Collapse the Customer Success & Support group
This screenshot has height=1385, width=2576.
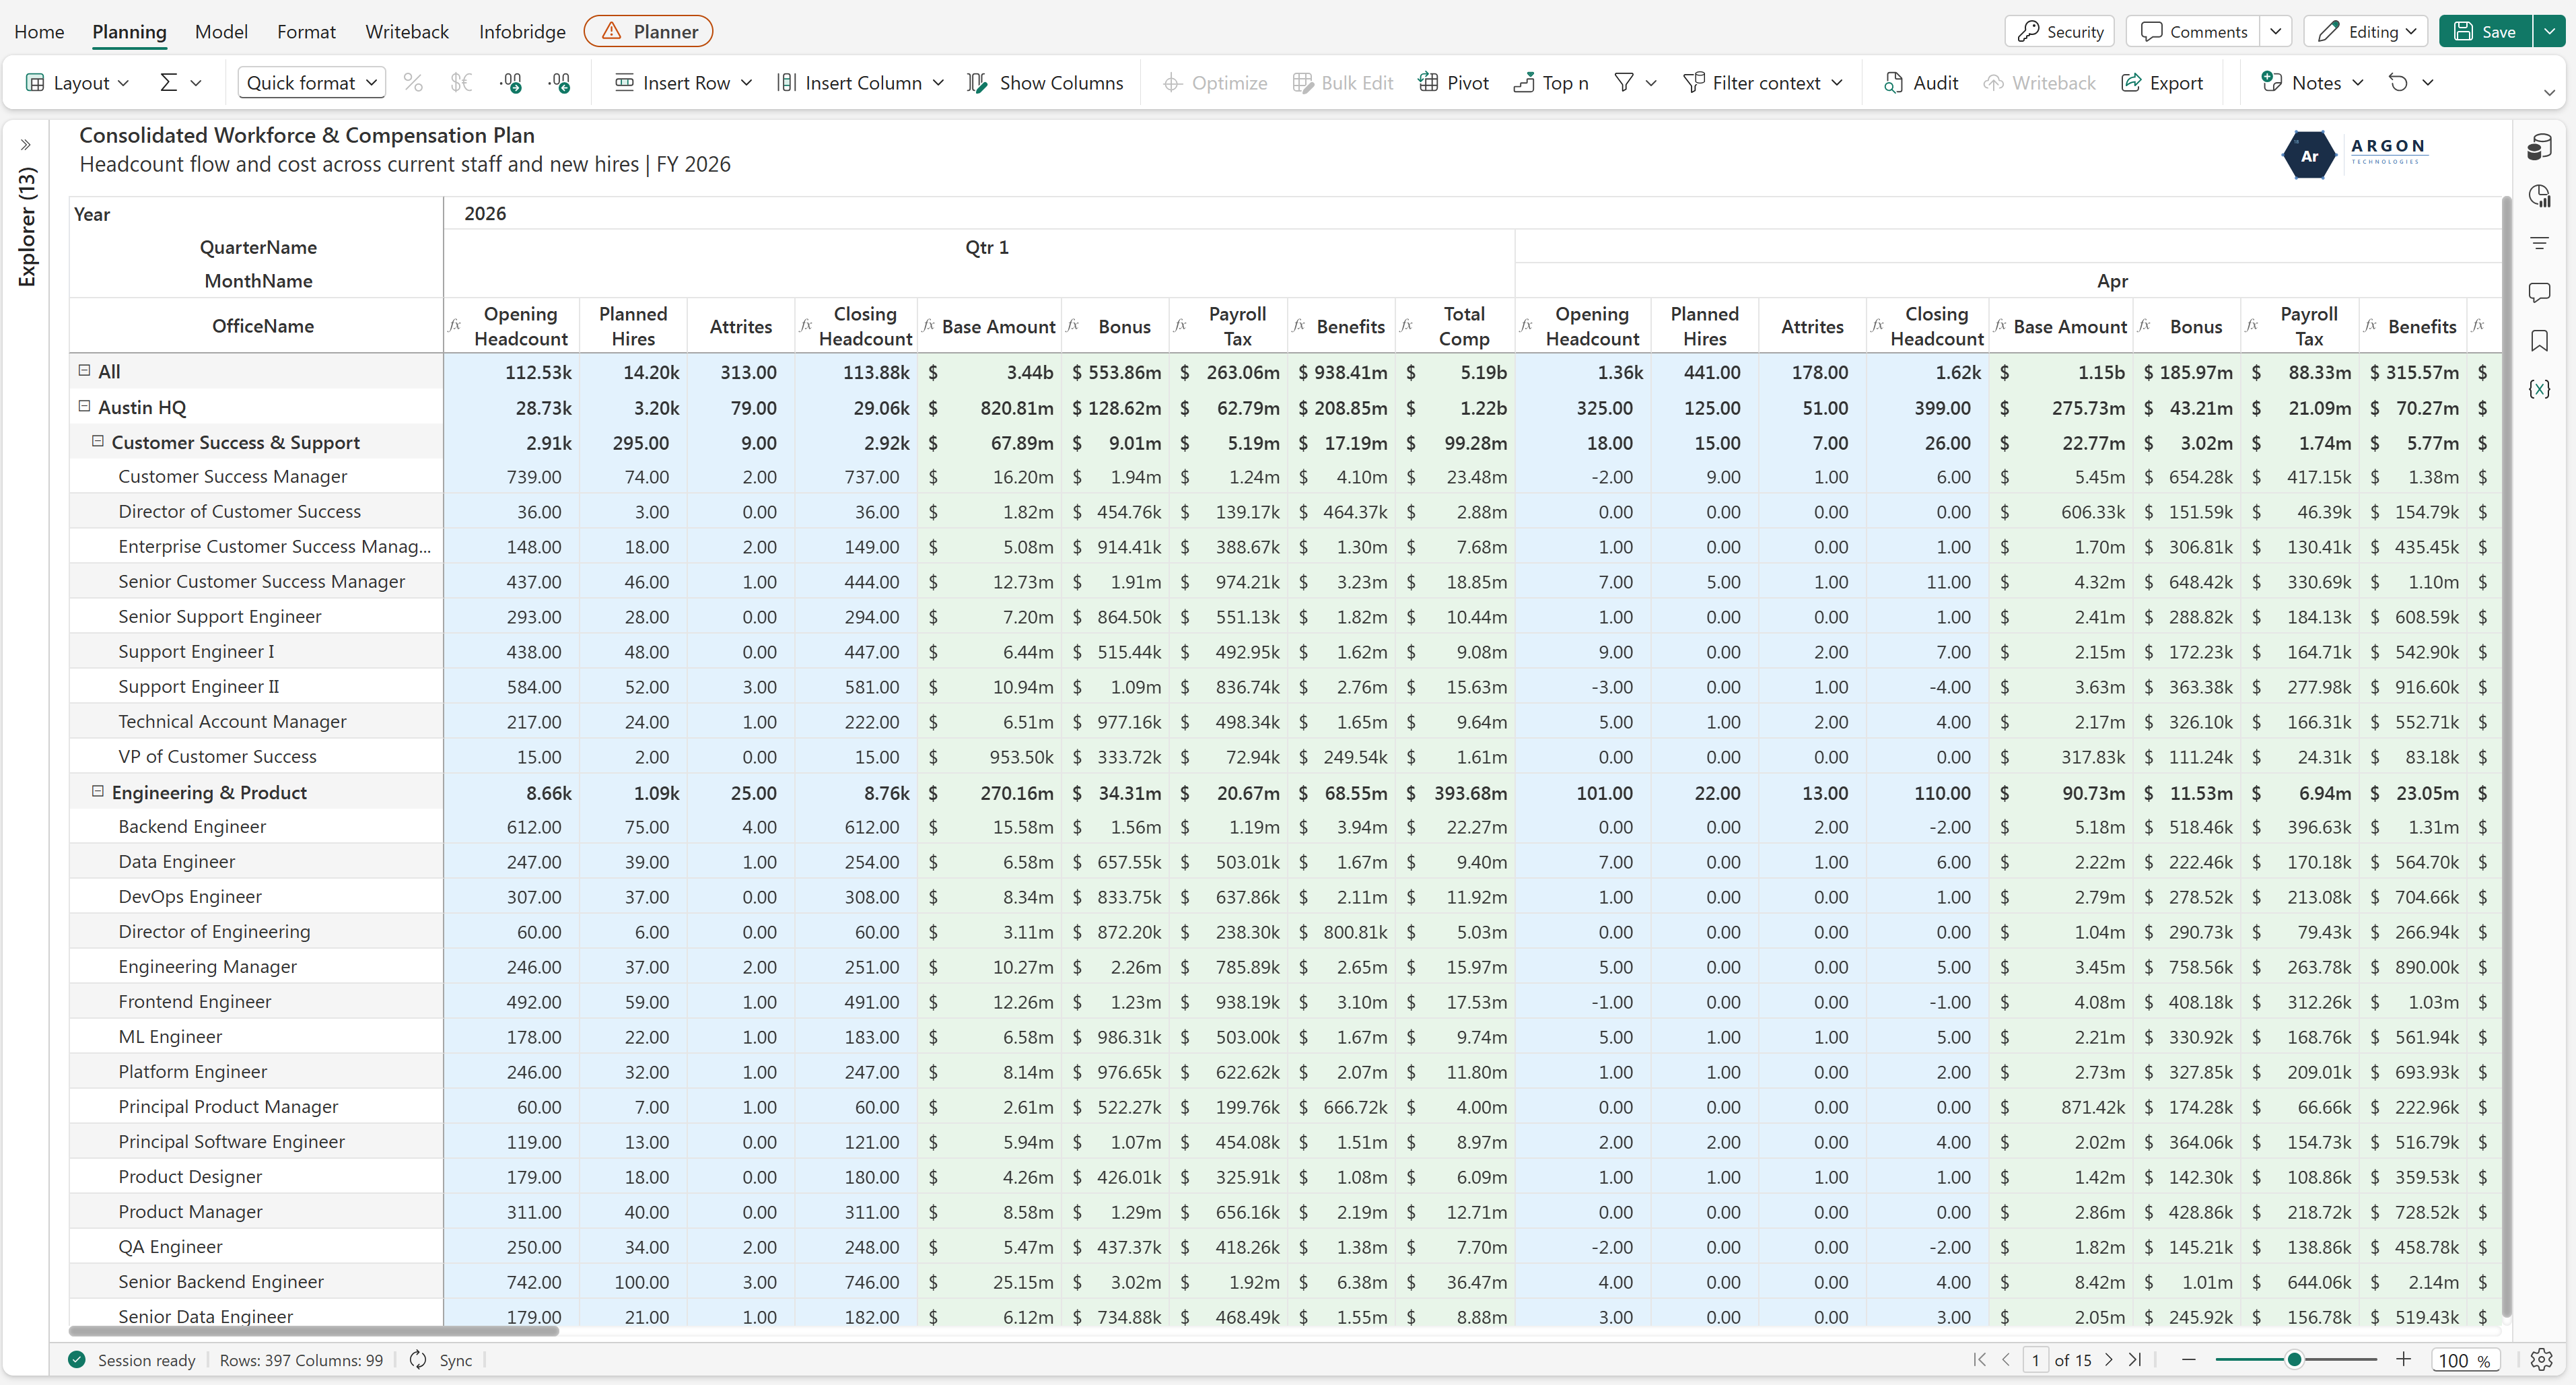(98, 441)
